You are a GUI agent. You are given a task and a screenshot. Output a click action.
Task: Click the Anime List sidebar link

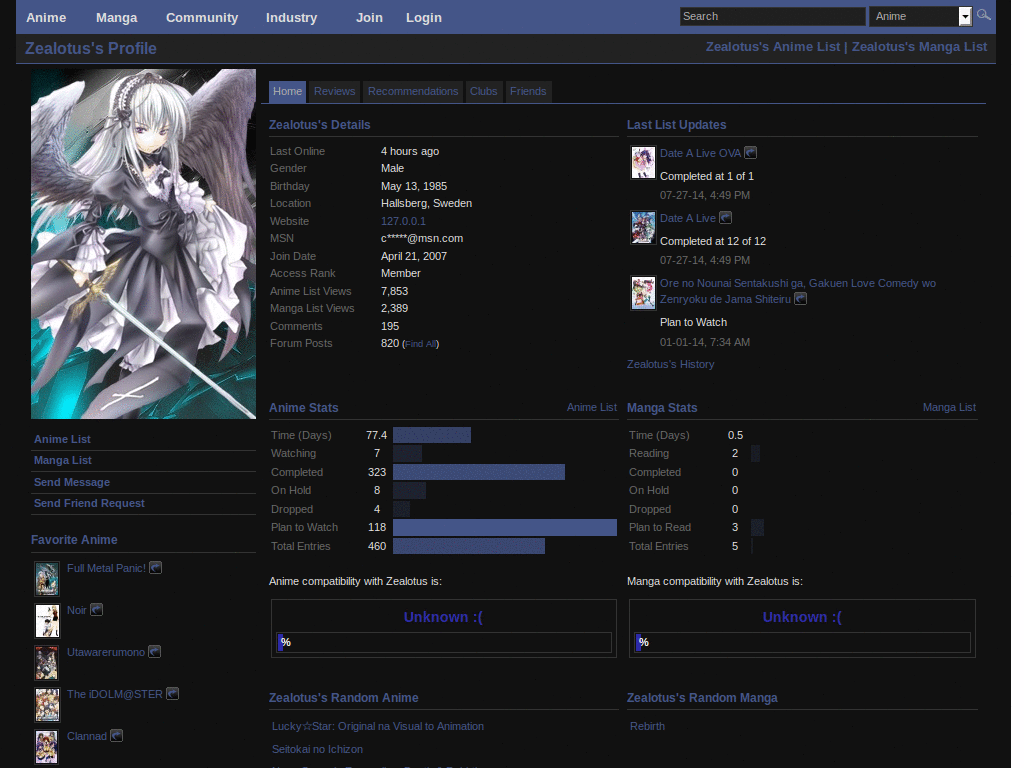tap(62, 439)
